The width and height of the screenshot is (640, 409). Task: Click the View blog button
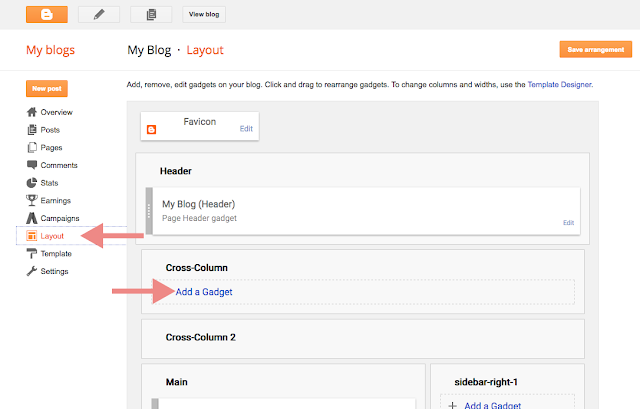pyautogui.click(x=204, y=14)
